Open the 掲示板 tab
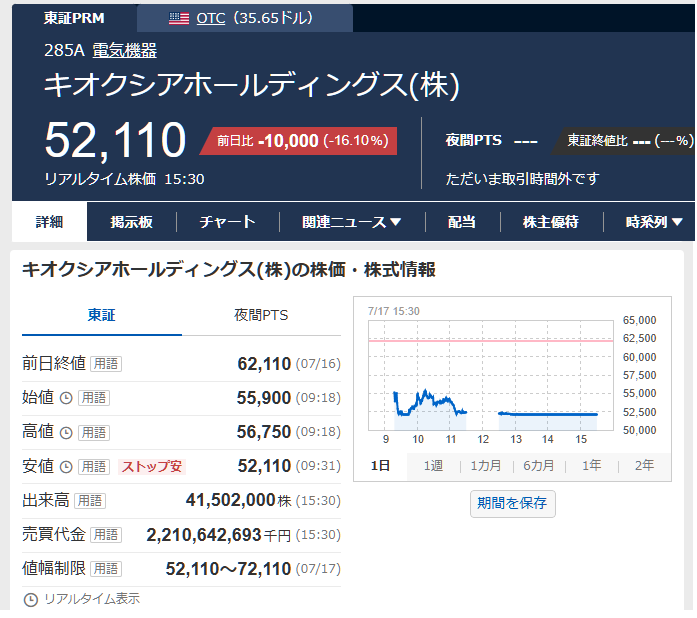697x618 pixels. tap(132, 222)
